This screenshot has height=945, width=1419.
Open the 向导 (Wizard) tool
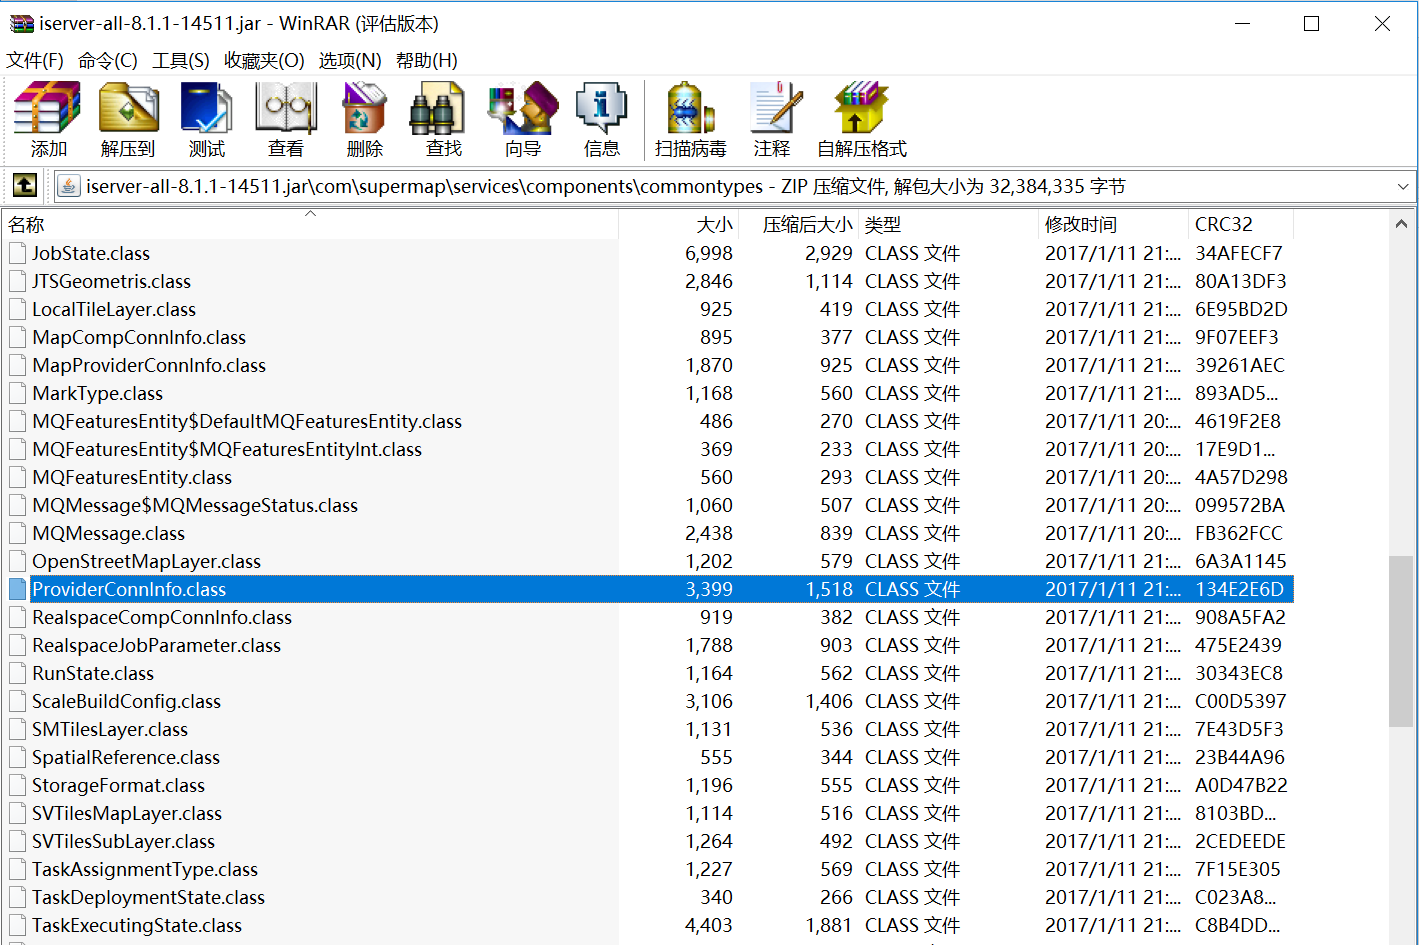[522, 108]
